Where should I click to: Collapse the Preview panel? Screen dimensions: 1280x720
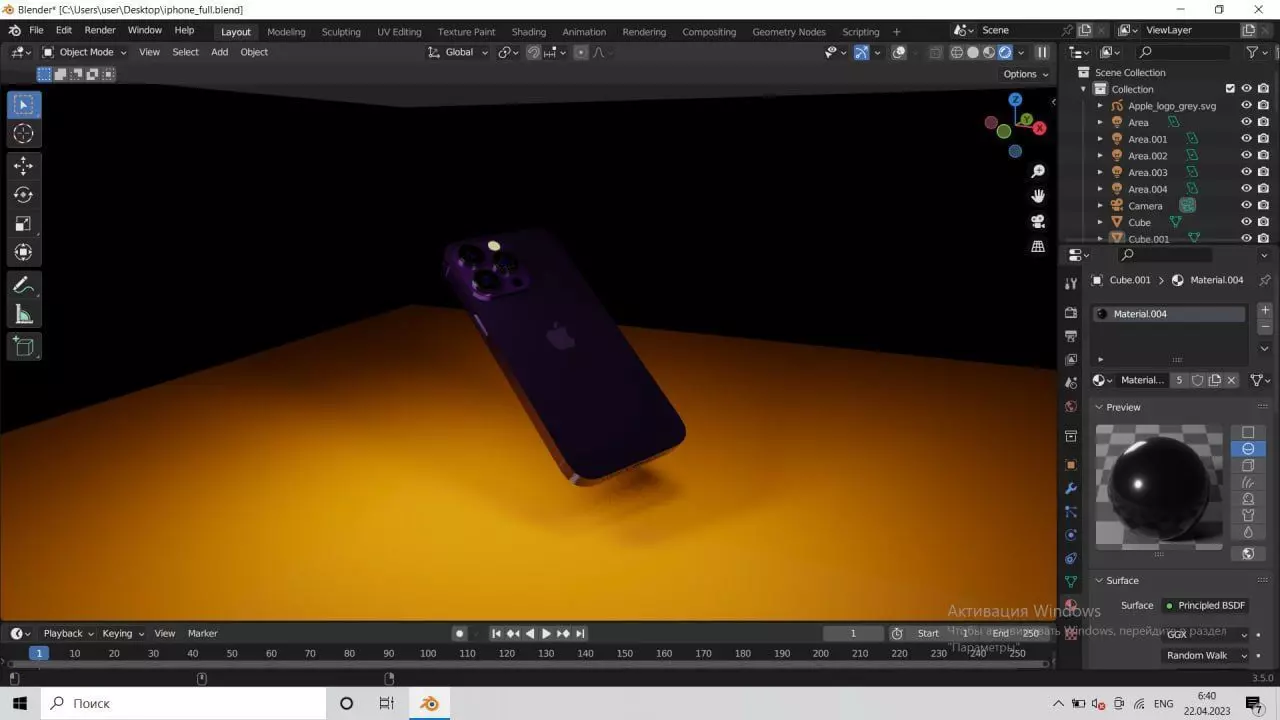(1098, 407)
